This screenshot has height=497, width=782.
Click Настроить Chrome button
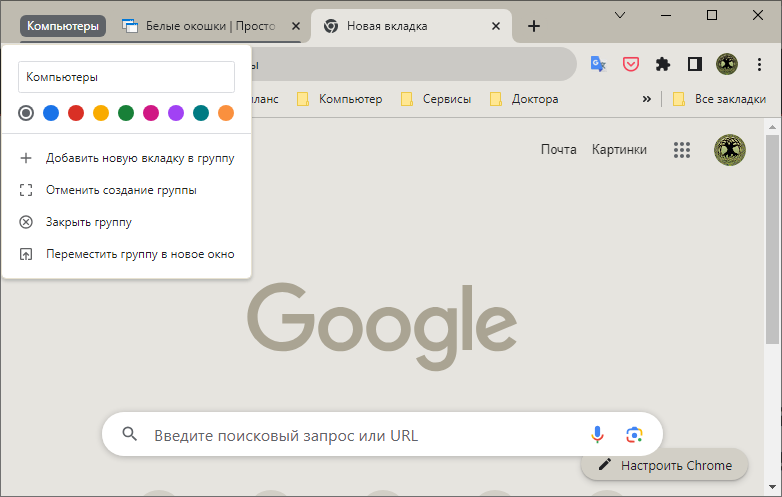click(665, 465)
